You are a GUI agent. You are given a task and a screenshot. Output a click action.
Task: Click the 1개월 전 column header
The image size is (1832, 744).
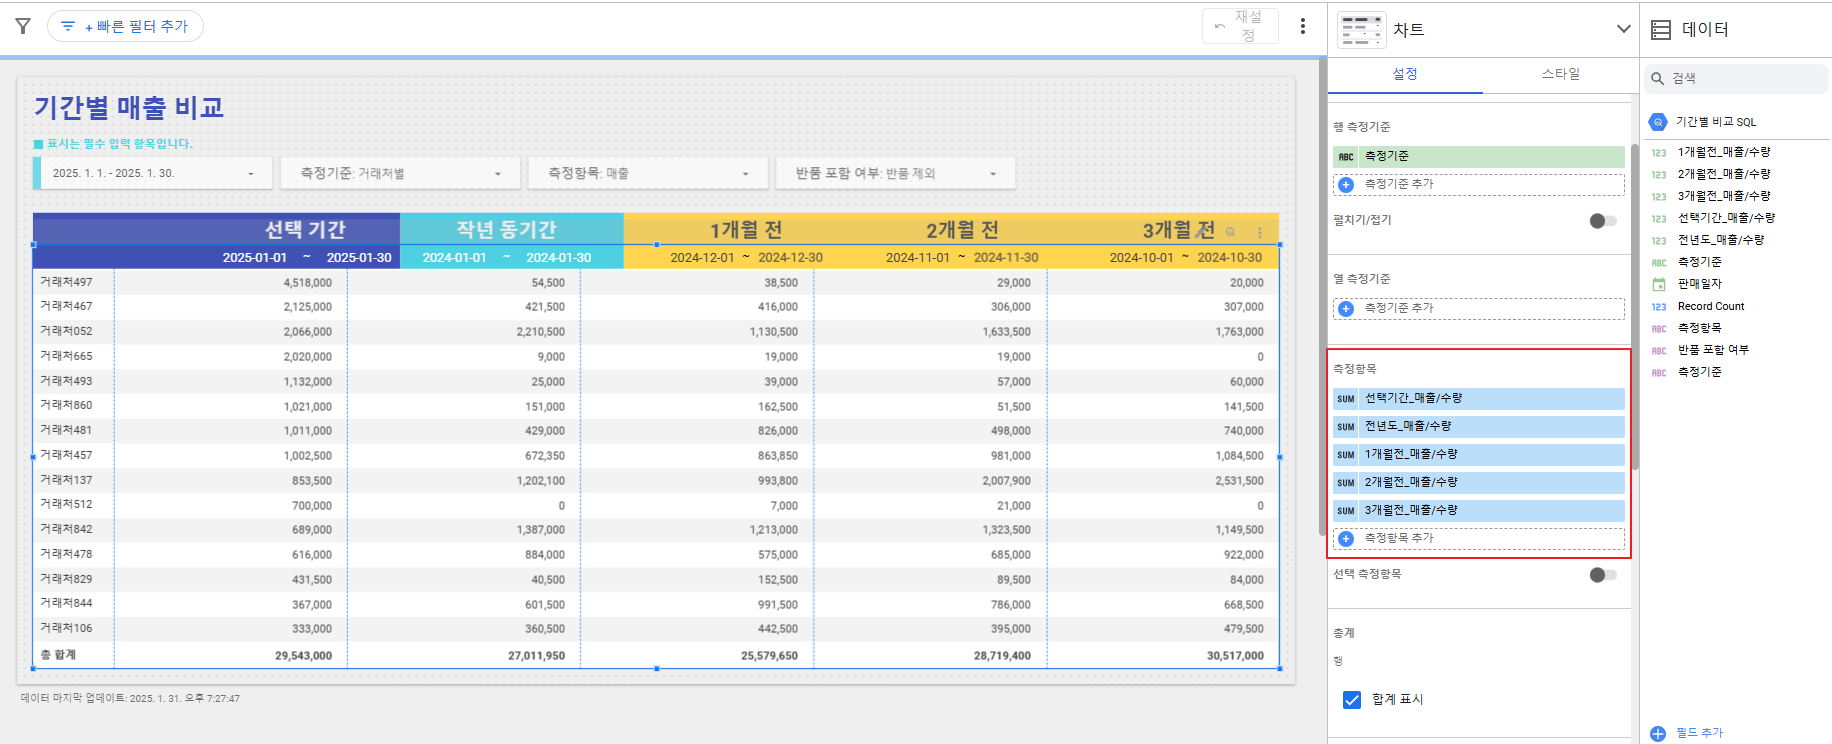pos(746,231)
